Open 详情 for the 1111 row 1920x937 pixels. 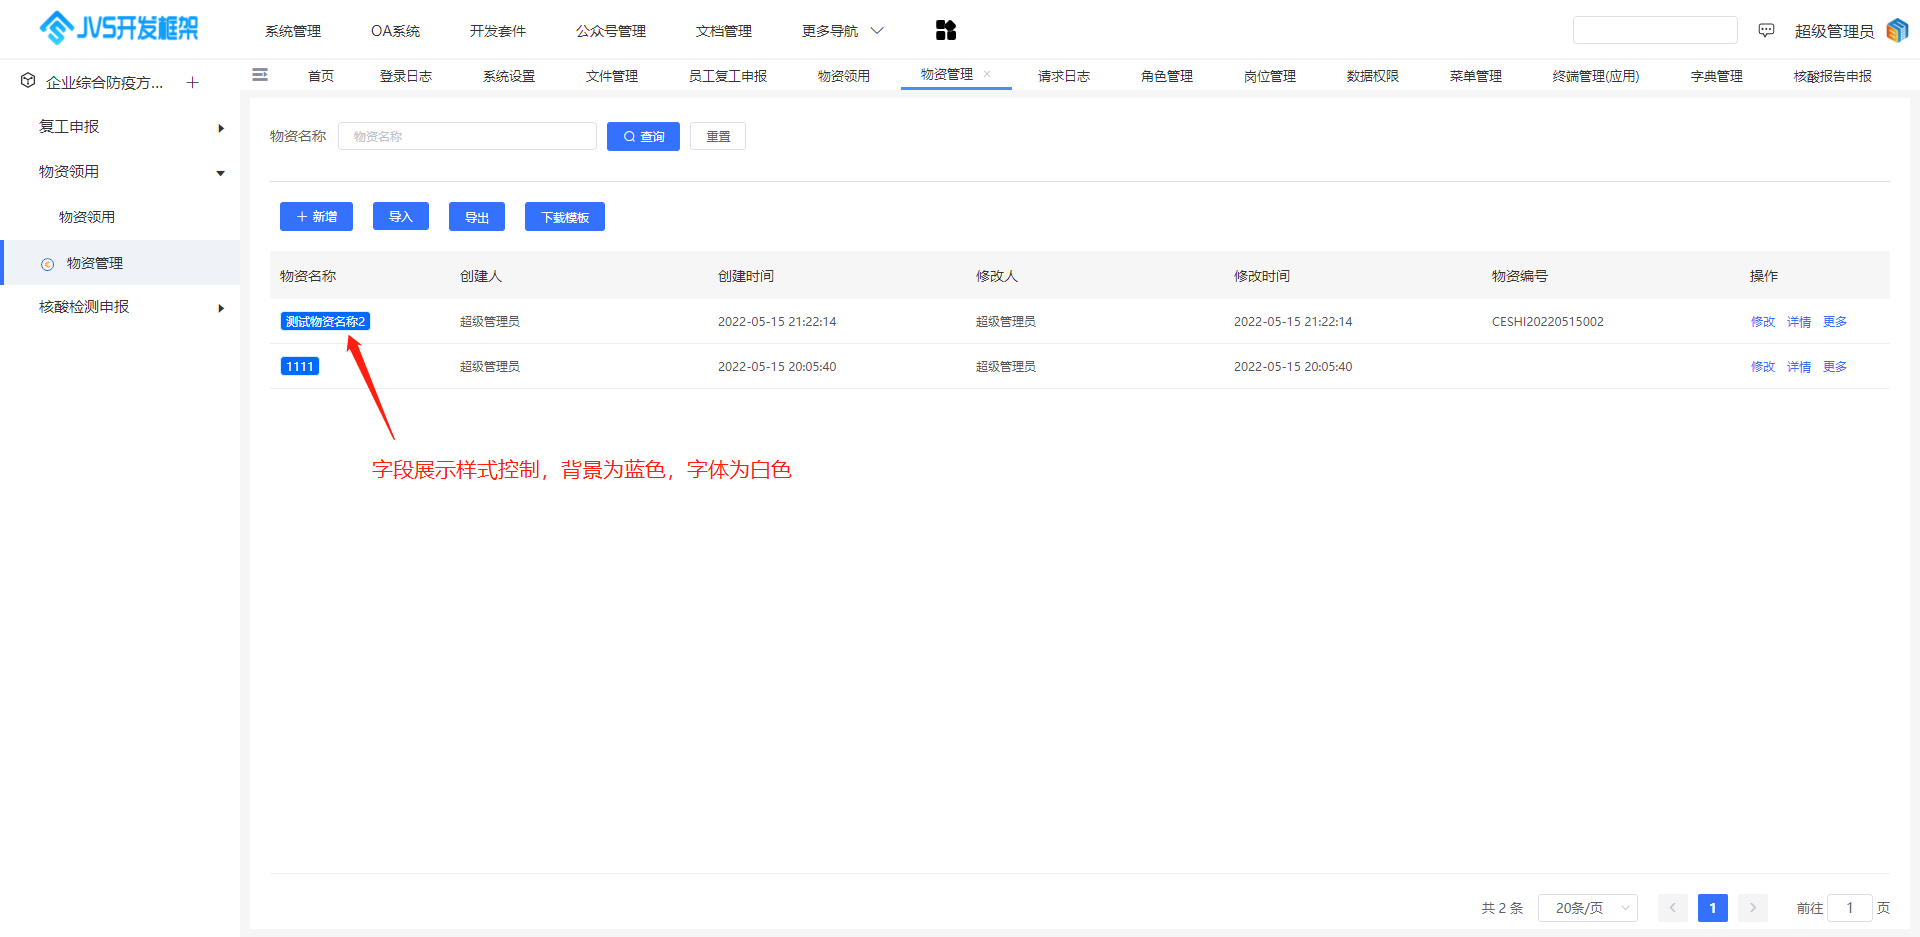tap(1798, 366)
